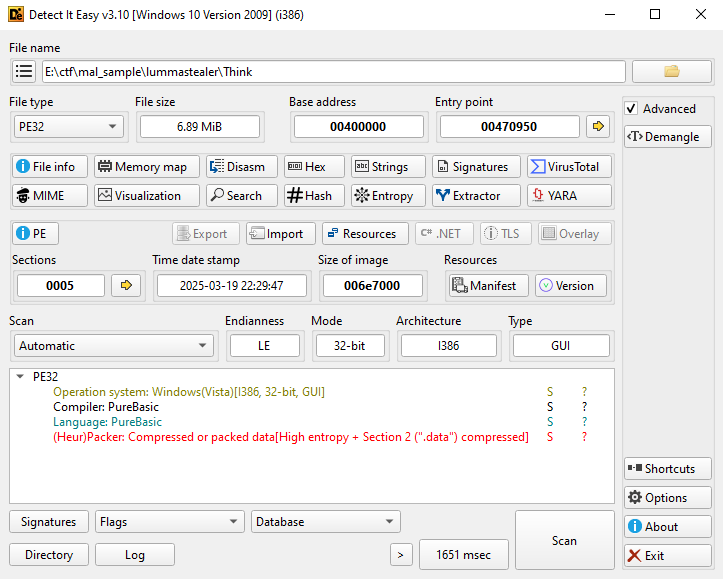
Task: Open Options dialog
Action: point(668,497)
